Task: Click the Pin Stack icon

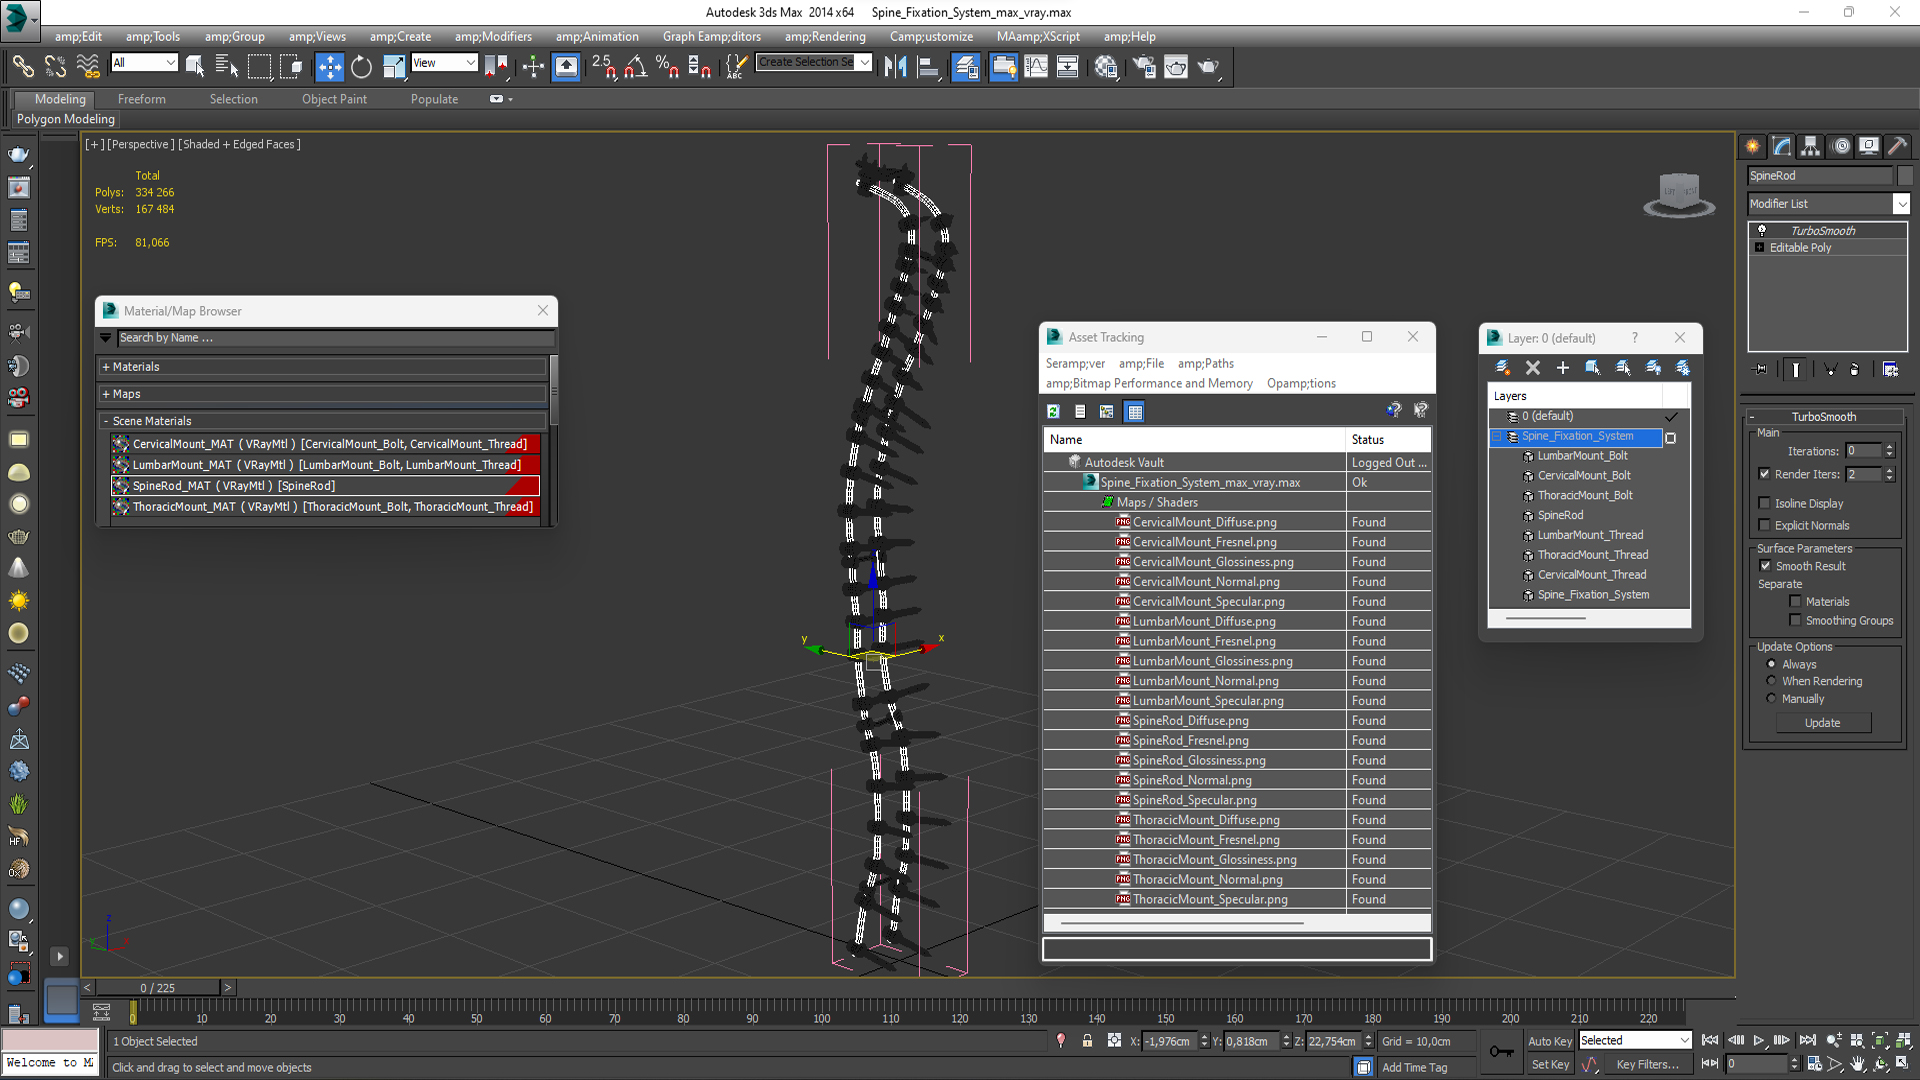Action: point(1760,369)
